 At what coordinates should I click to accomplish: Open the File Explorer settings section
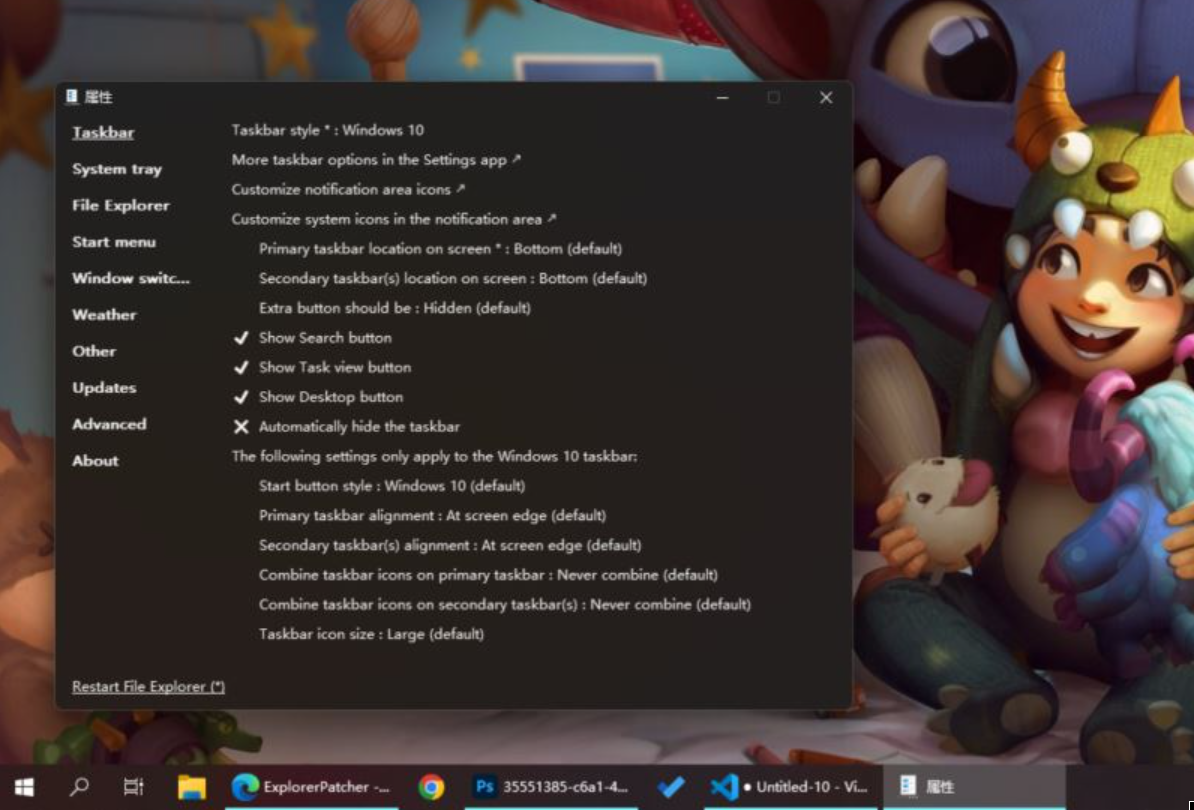click(121, 206)
